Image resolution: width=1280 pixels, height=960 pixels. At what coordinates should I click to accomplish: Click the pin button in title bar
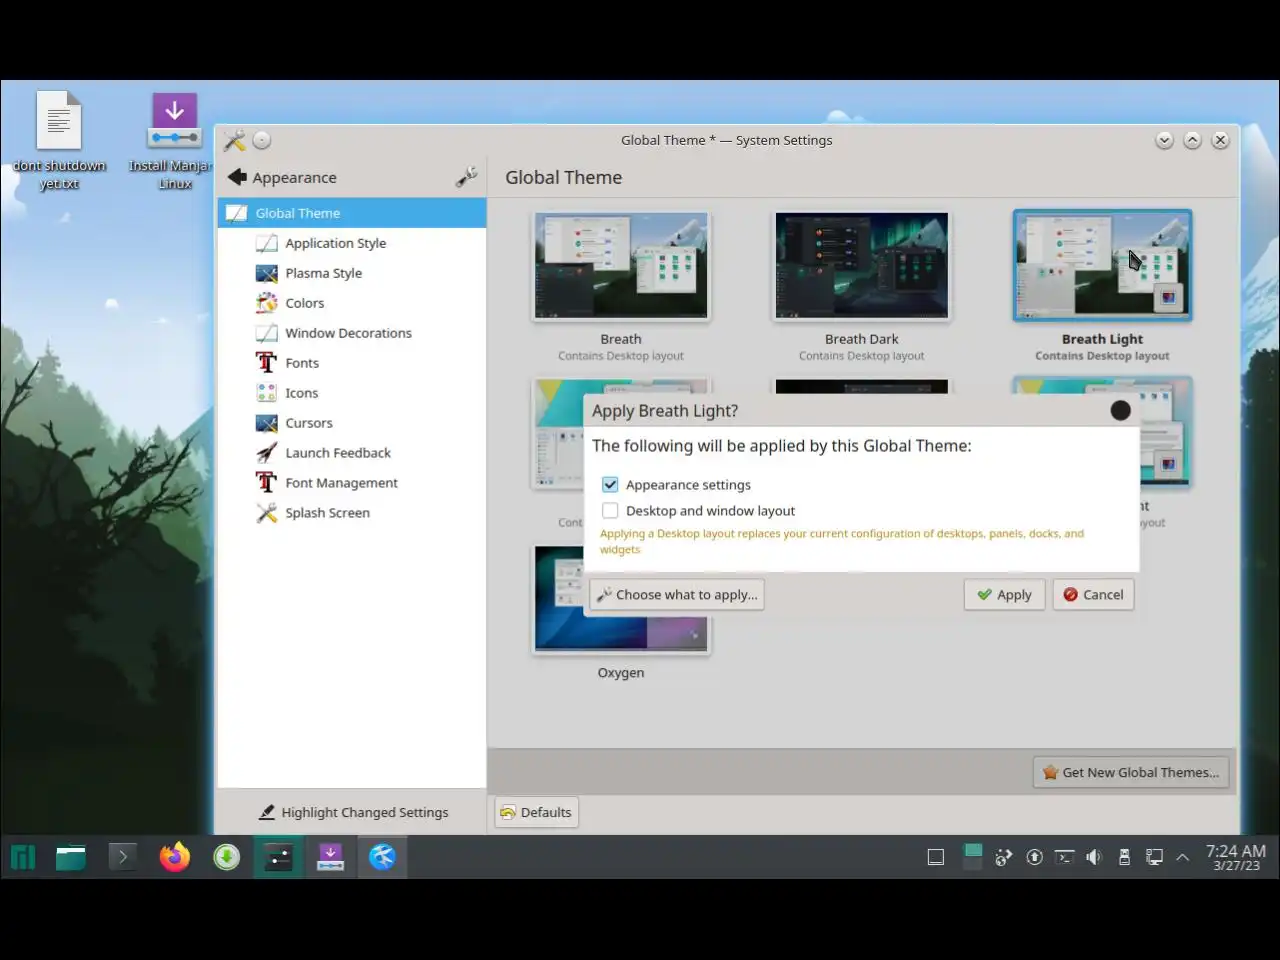pos(262,140)
